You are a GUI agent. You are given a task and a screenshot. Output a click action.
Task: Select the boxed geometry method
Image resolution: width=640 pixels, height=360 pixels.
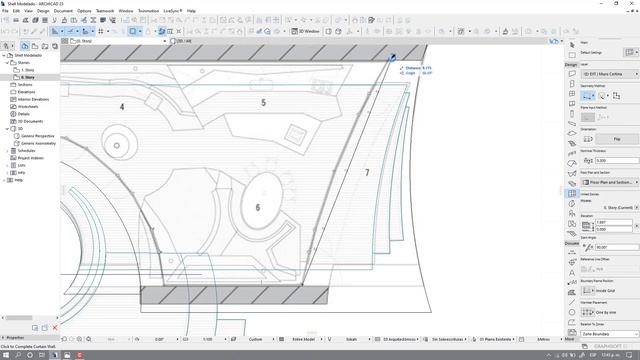click(x=616, y=96)
